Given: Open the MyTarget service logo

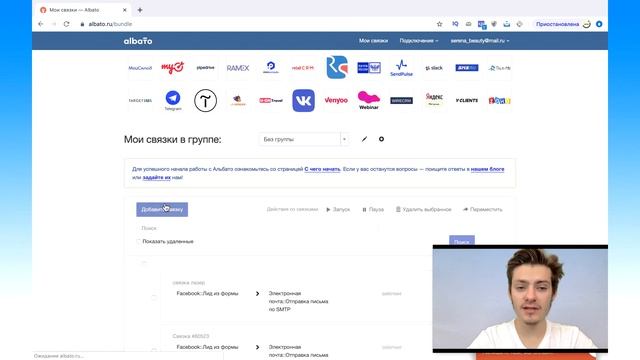Looking at the screenshot, I should 173,68.
